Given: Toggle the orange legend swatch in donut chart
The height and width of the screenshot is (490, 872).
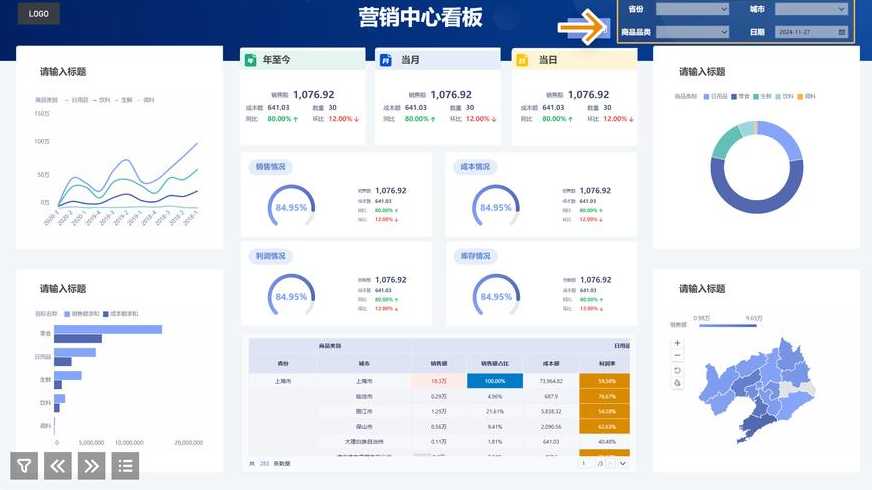Looking at the screenshot, I should (x=800, y=97).
